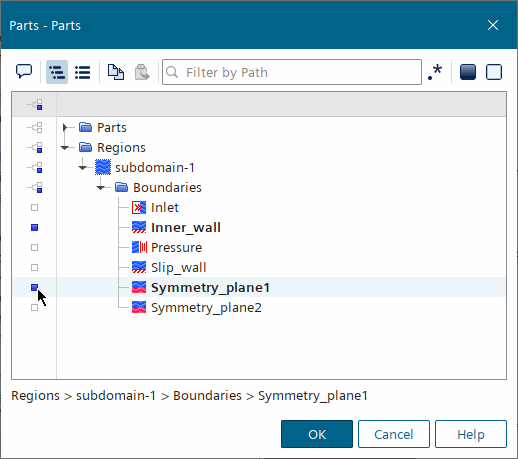Switch to flat list view icon
Viewport: 518px width, 459px height.
click(x=83, y=72)
